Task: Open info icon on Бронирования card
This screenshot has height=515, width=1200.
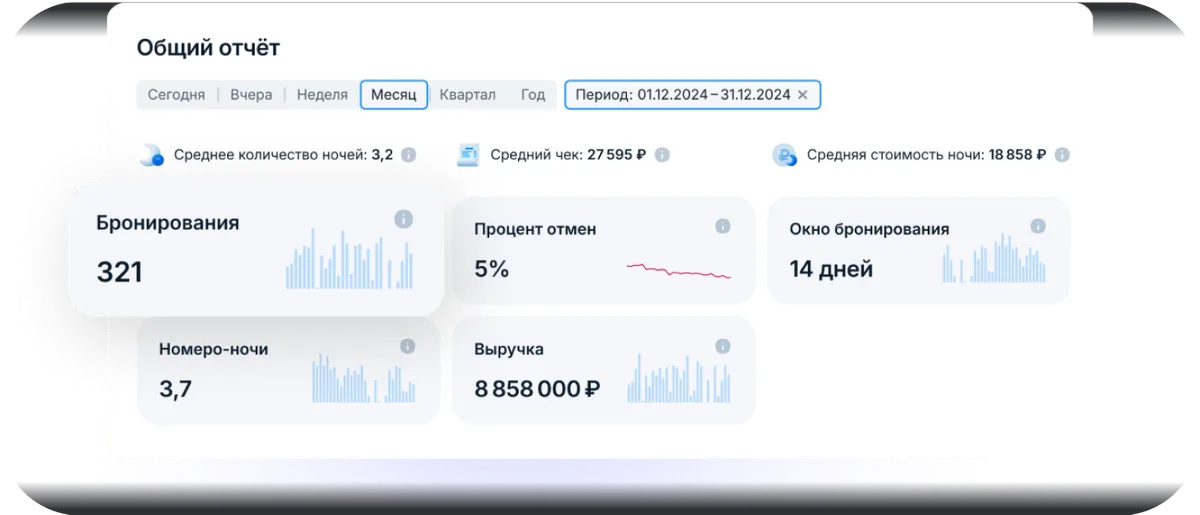Action: tap(403, 219)
